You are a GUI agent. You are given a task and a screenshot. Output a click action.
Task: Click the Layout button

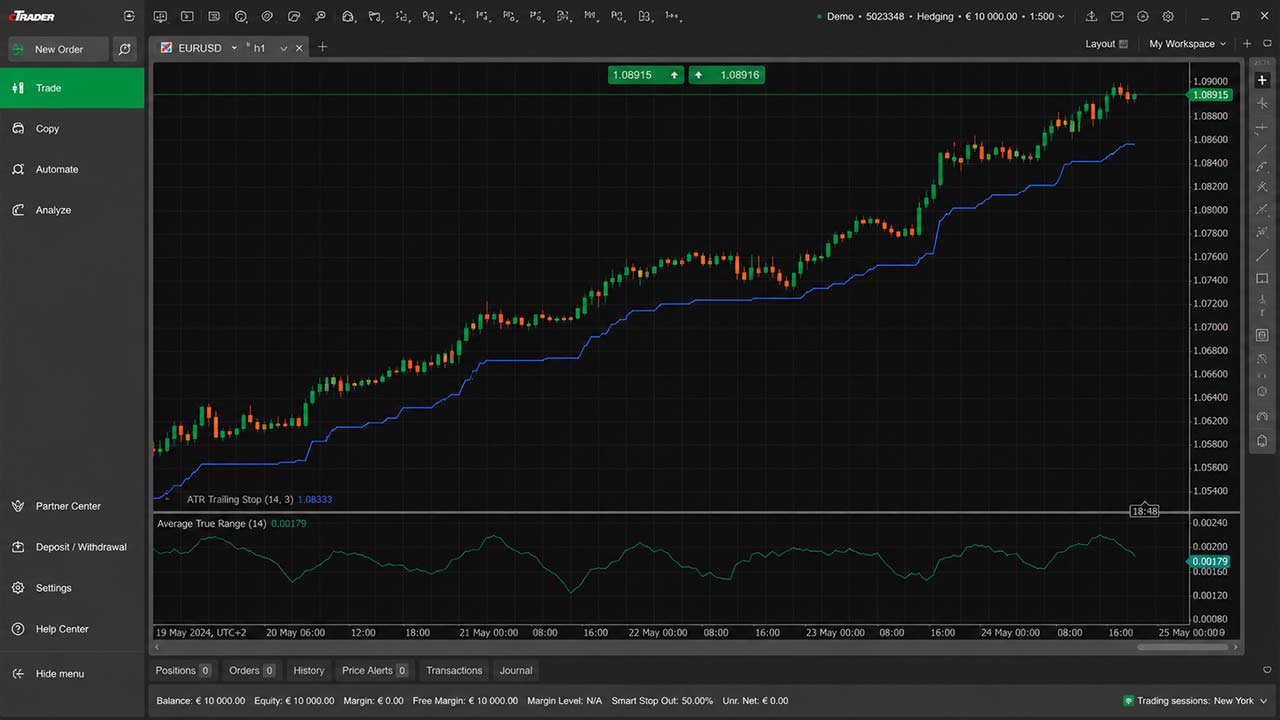pyautogui.click(x=1107, y=44)
